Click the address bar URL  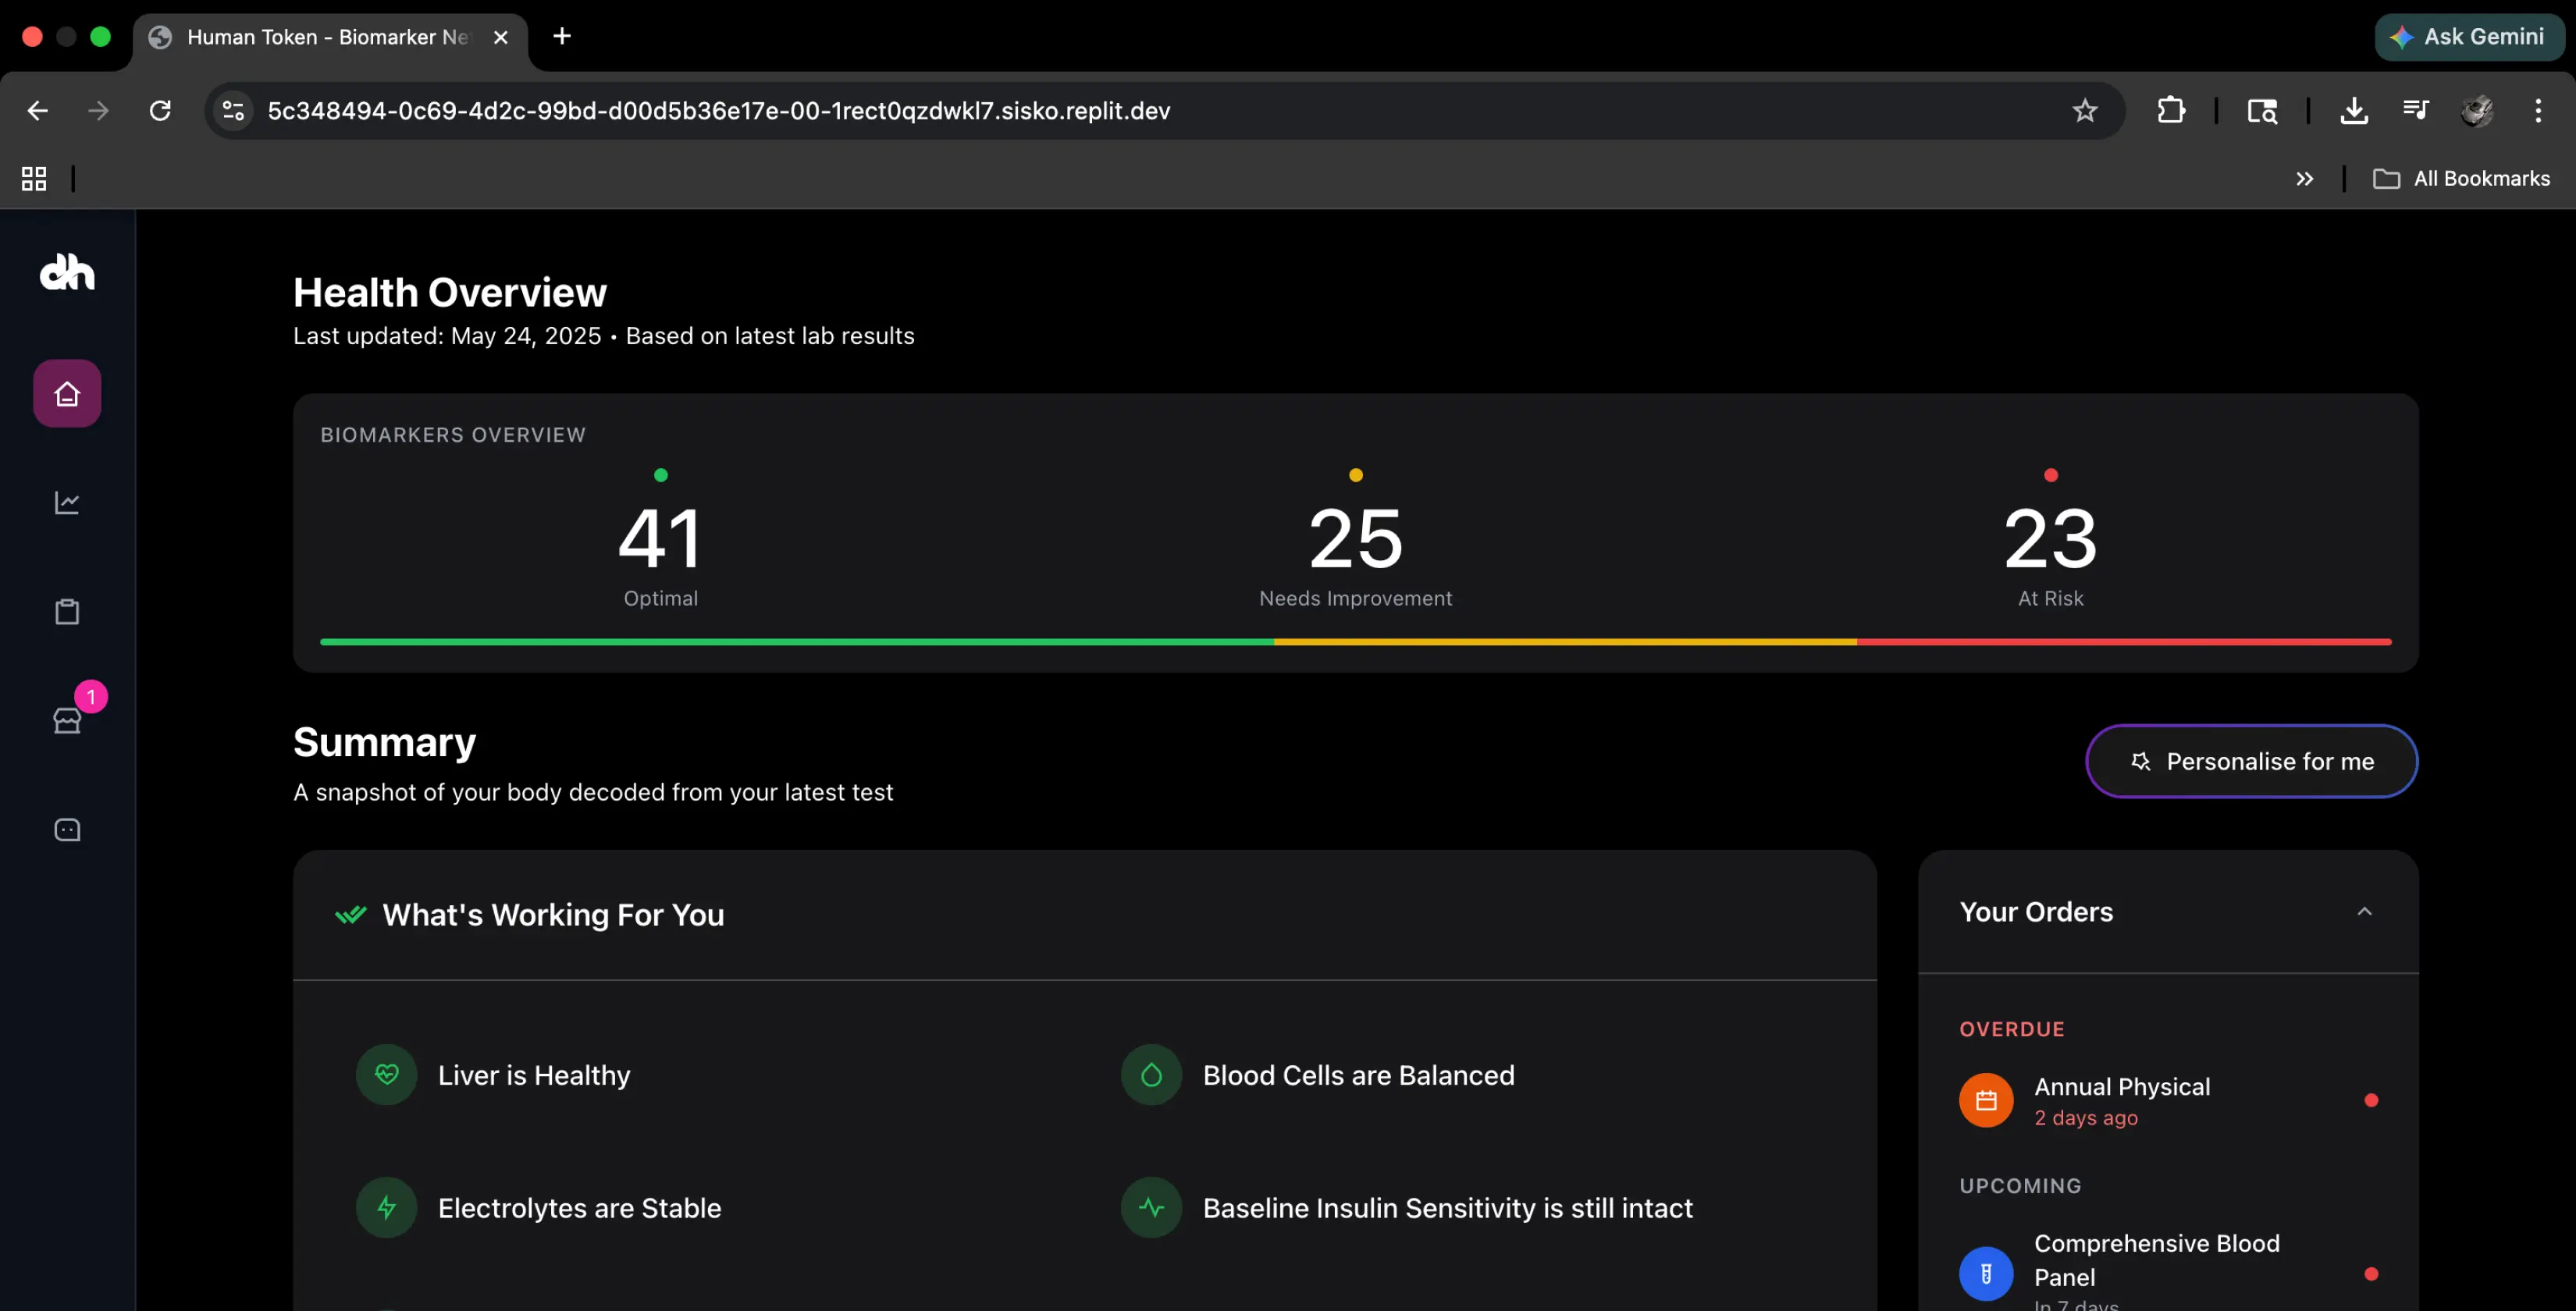point(718,111)
